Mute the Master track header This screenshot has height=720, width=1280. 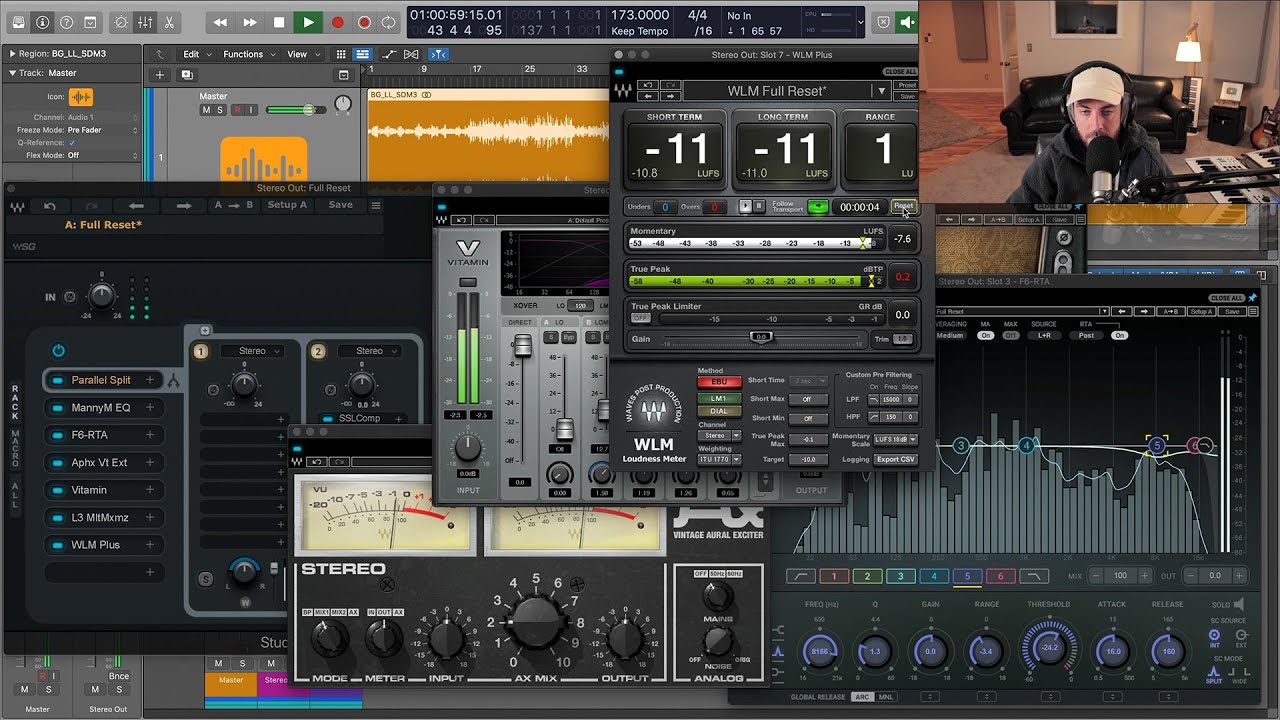[x=207, y=110]
